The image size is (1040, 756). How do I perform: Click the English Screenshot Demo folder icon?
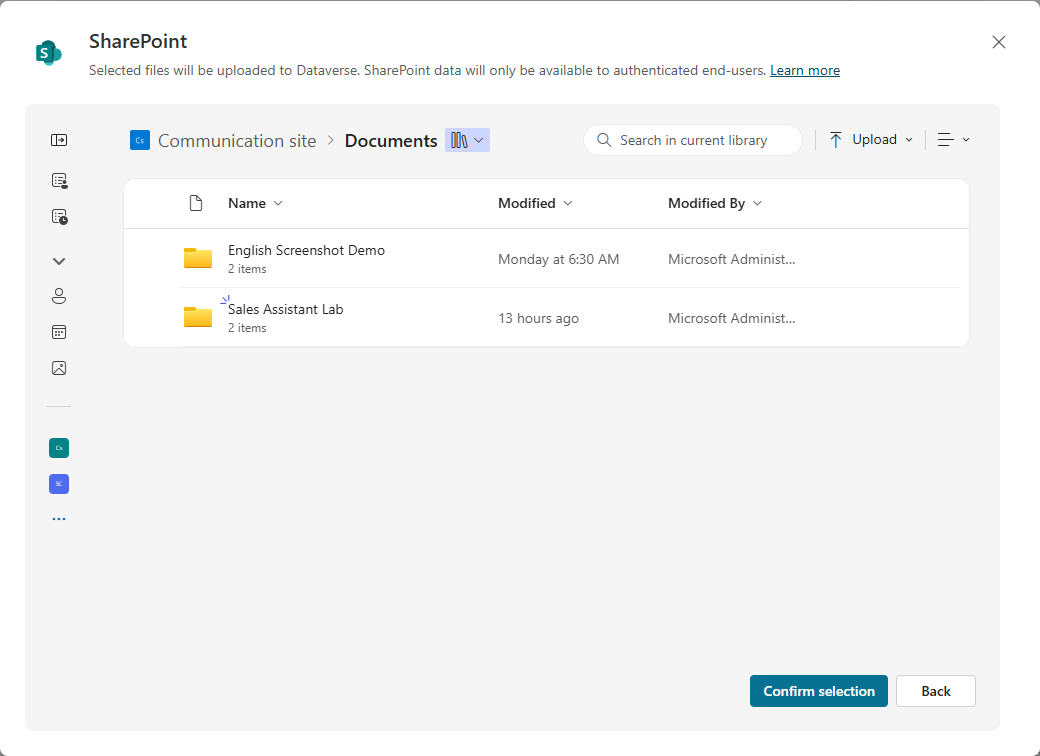198,258
